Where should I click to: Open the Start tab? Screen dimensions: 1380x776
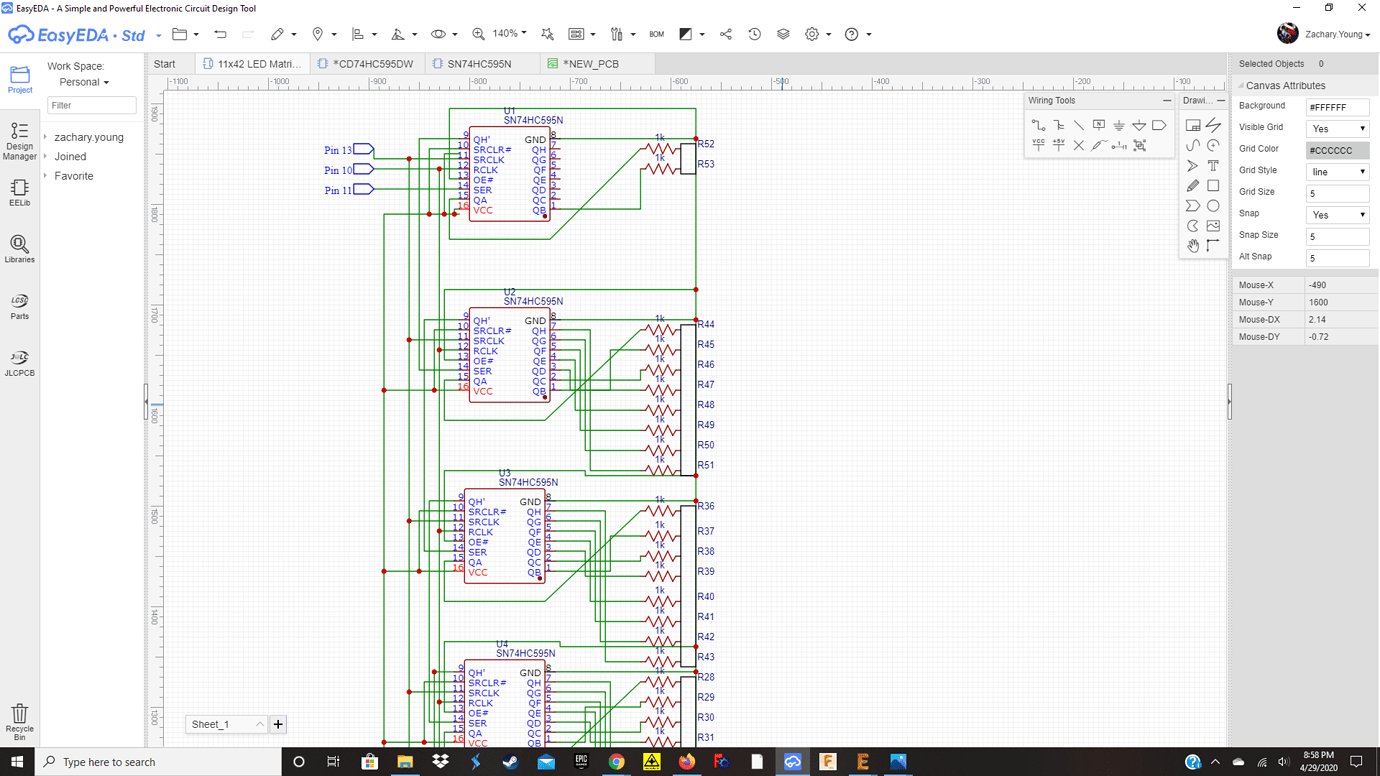click(165, 62)
